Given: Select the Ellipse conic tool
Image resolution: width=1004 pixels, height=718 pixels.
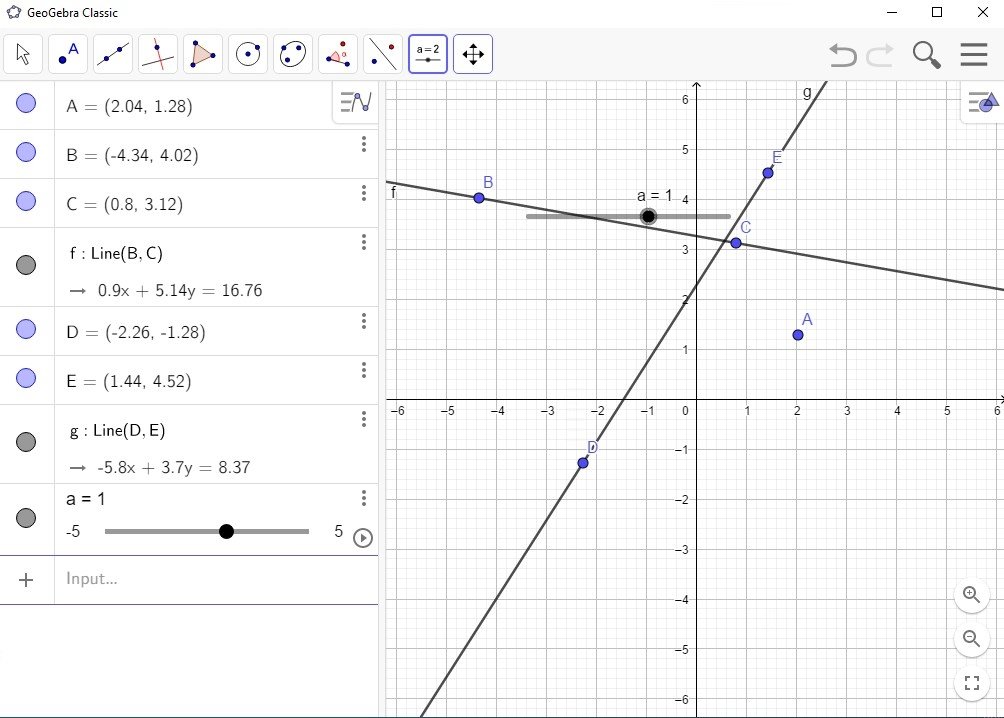Looking at the screenshot, I should (293, 54).
